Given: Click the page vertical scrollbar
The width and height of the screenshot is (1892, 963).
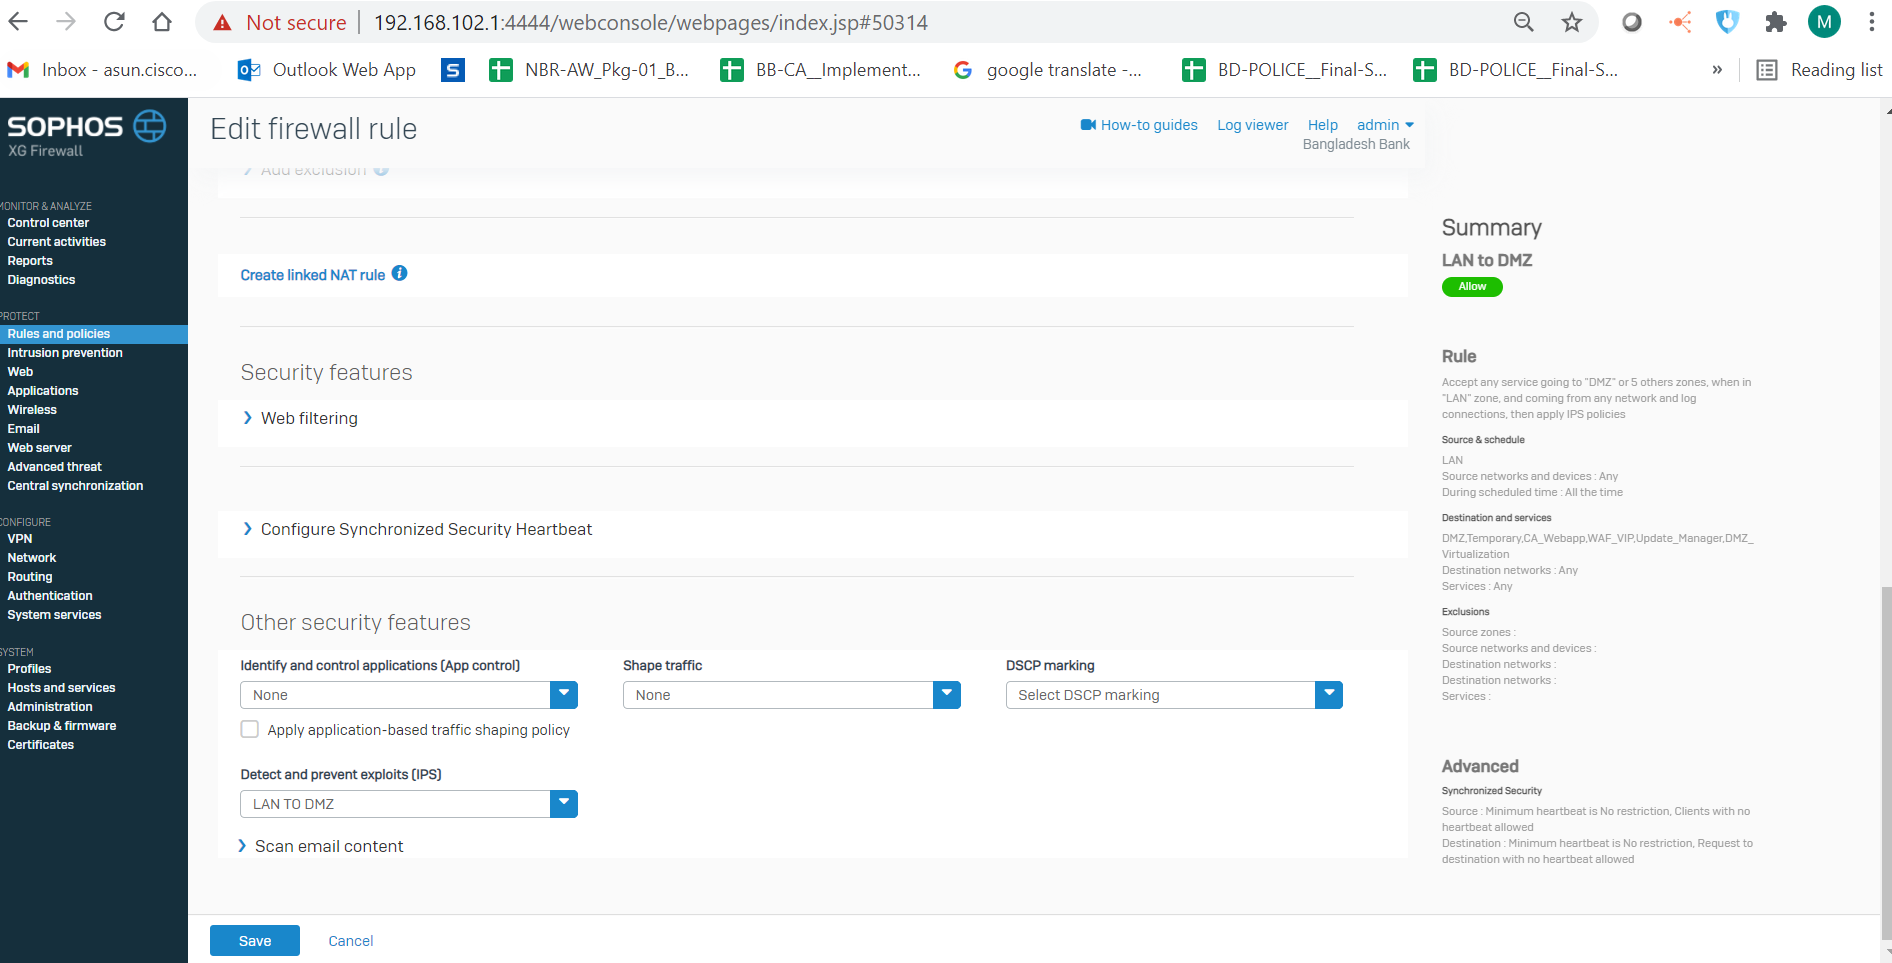Looking at the screenshot, I should [1886, 765].
